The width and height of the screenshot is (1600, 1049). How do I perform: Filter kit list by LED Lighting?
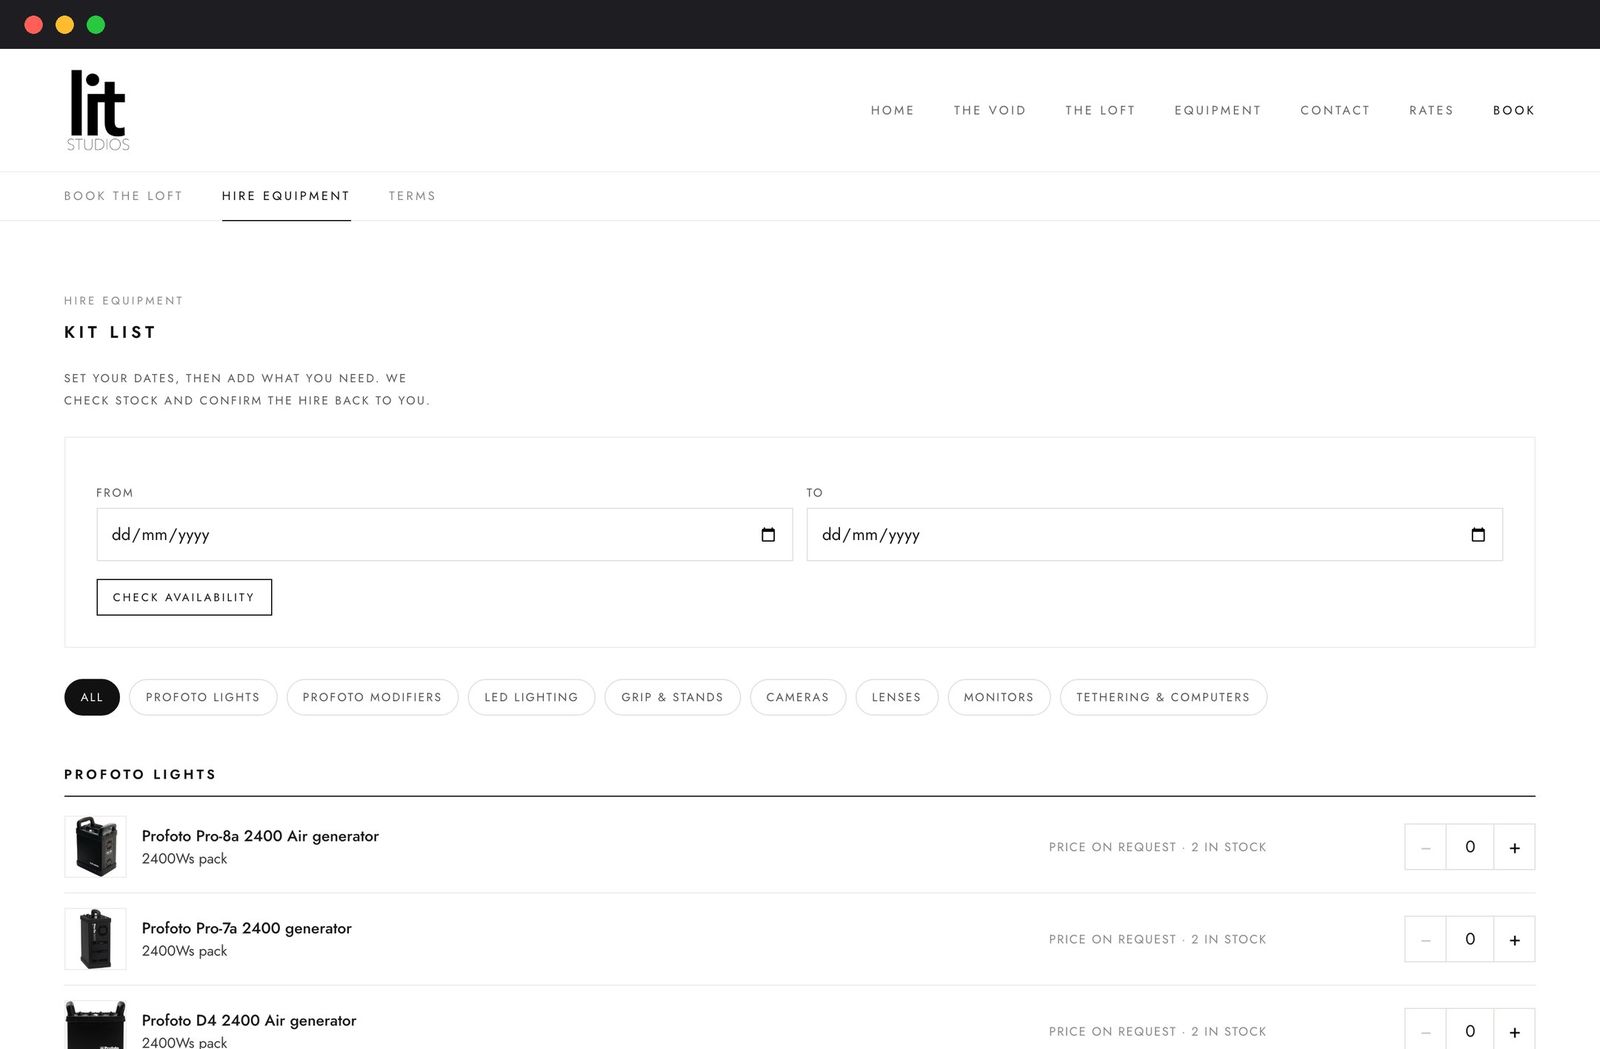tap(531, 697)
